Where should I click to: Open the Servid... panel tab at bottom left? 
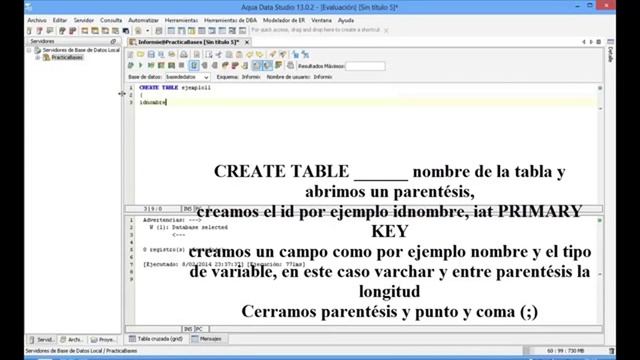tap(42, 340)
